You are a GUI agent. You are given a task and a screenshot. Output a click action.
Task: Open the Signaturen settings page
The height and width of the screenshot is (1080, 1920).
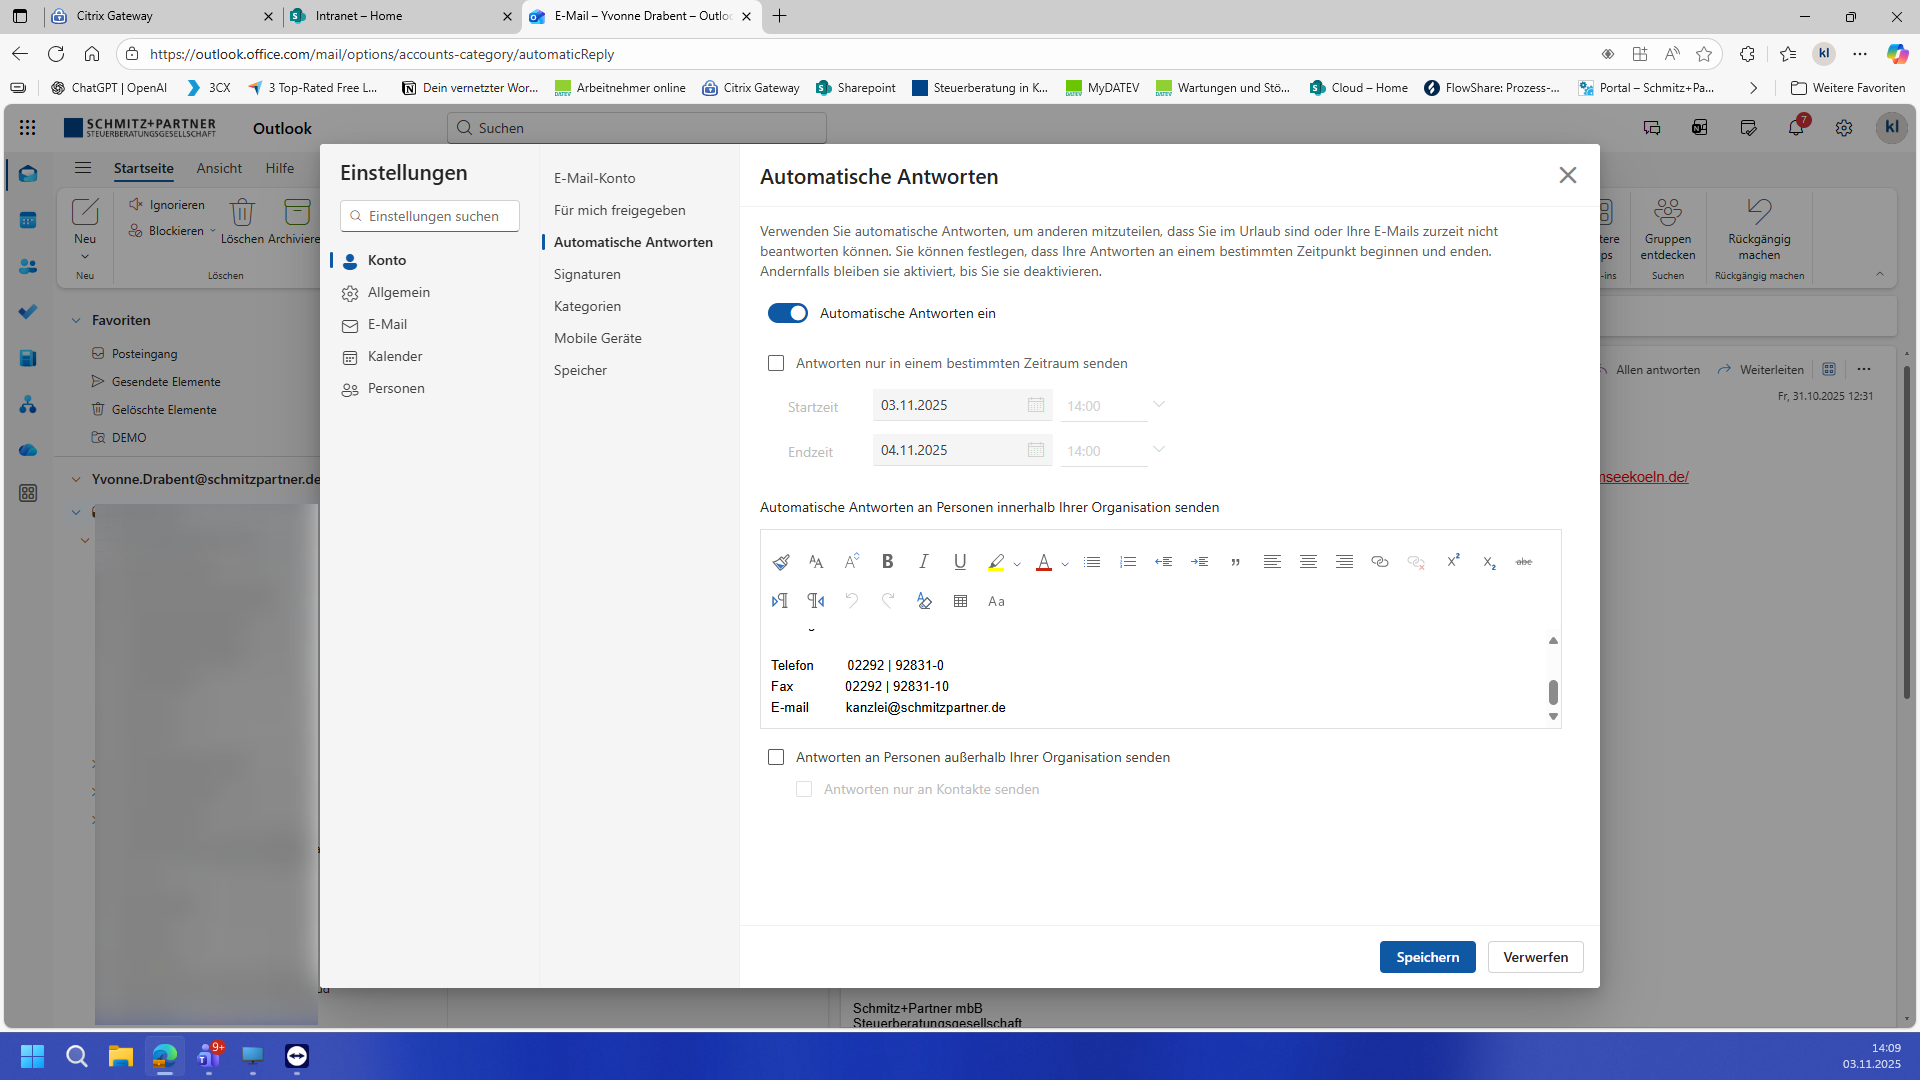coord(587,274)
